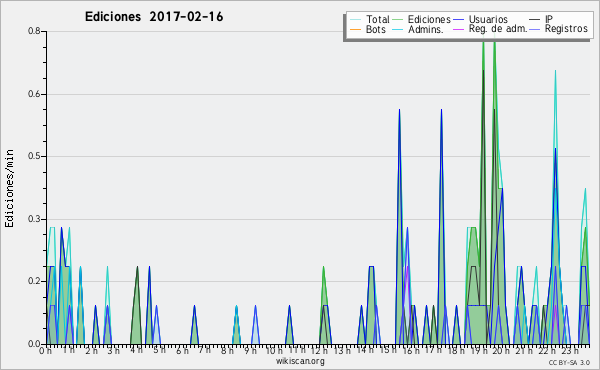
Task: Click the 12 h x-axis label
Action: [x=319, y=351]
